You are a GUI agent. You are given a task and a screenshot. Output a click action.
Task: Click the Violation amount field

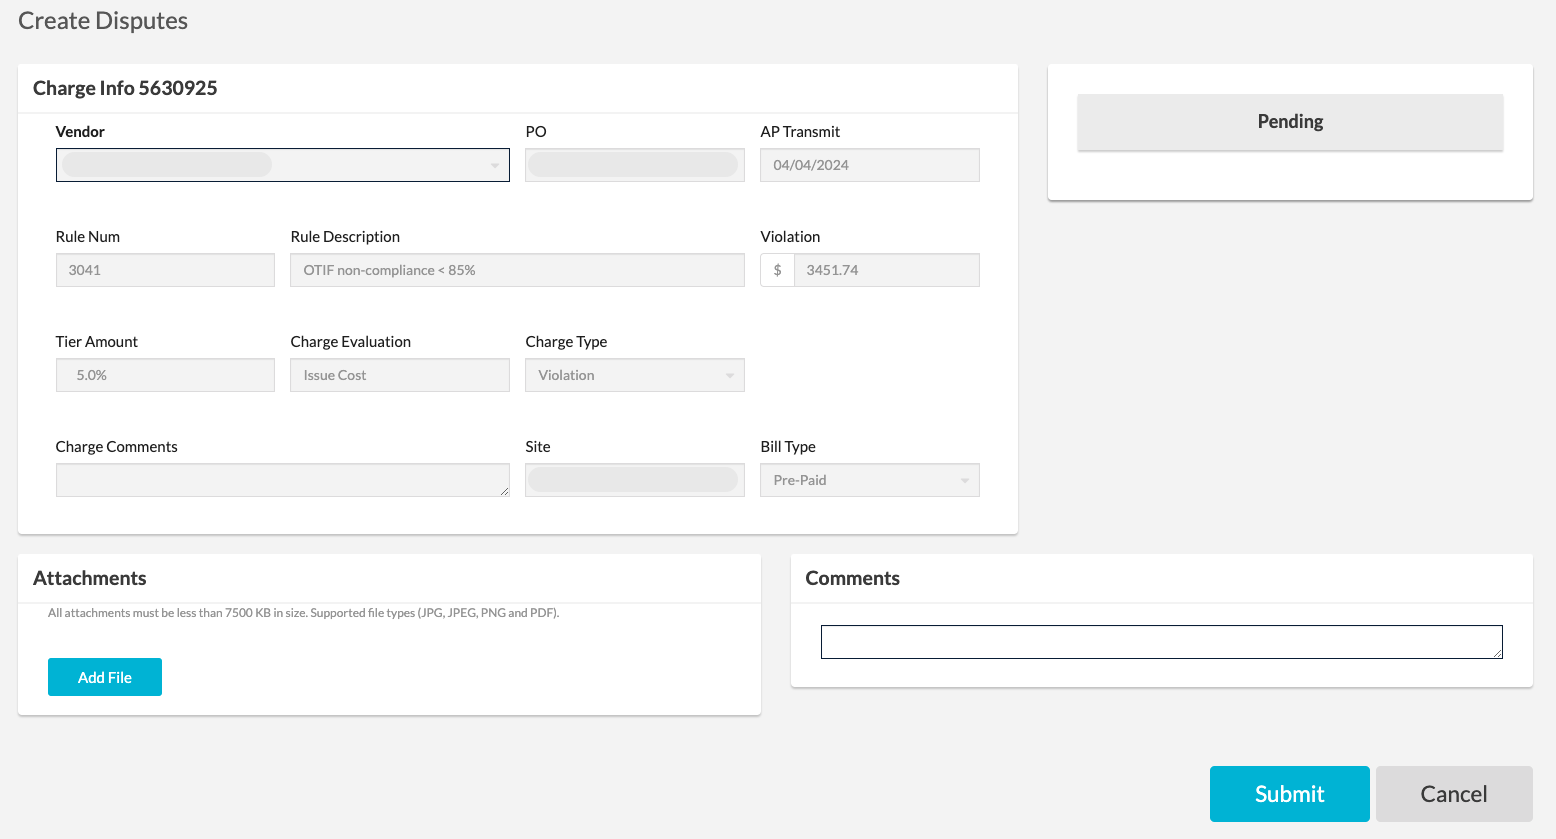coord(886,270)
